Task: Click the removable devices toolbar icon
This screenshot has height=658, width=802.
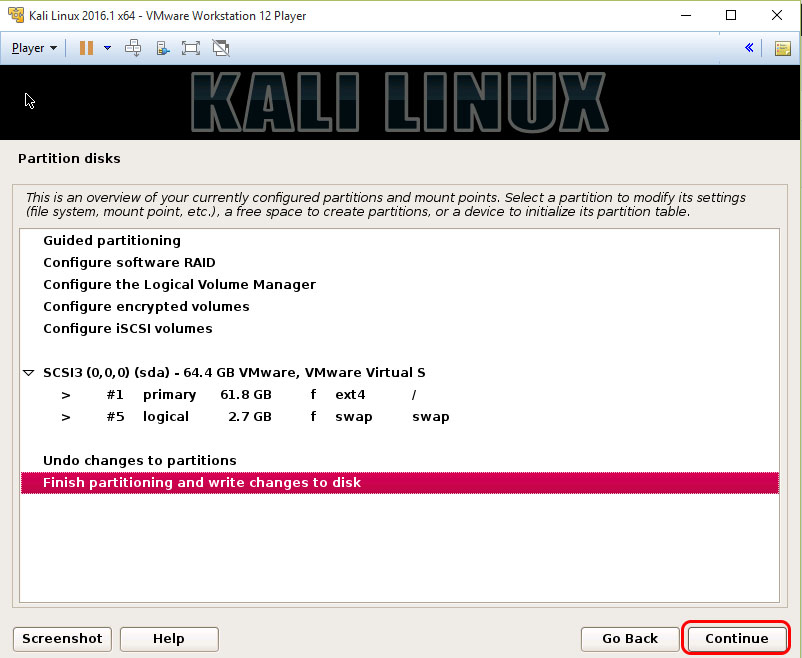Action: pyautogui.click(x=163, y=48)
